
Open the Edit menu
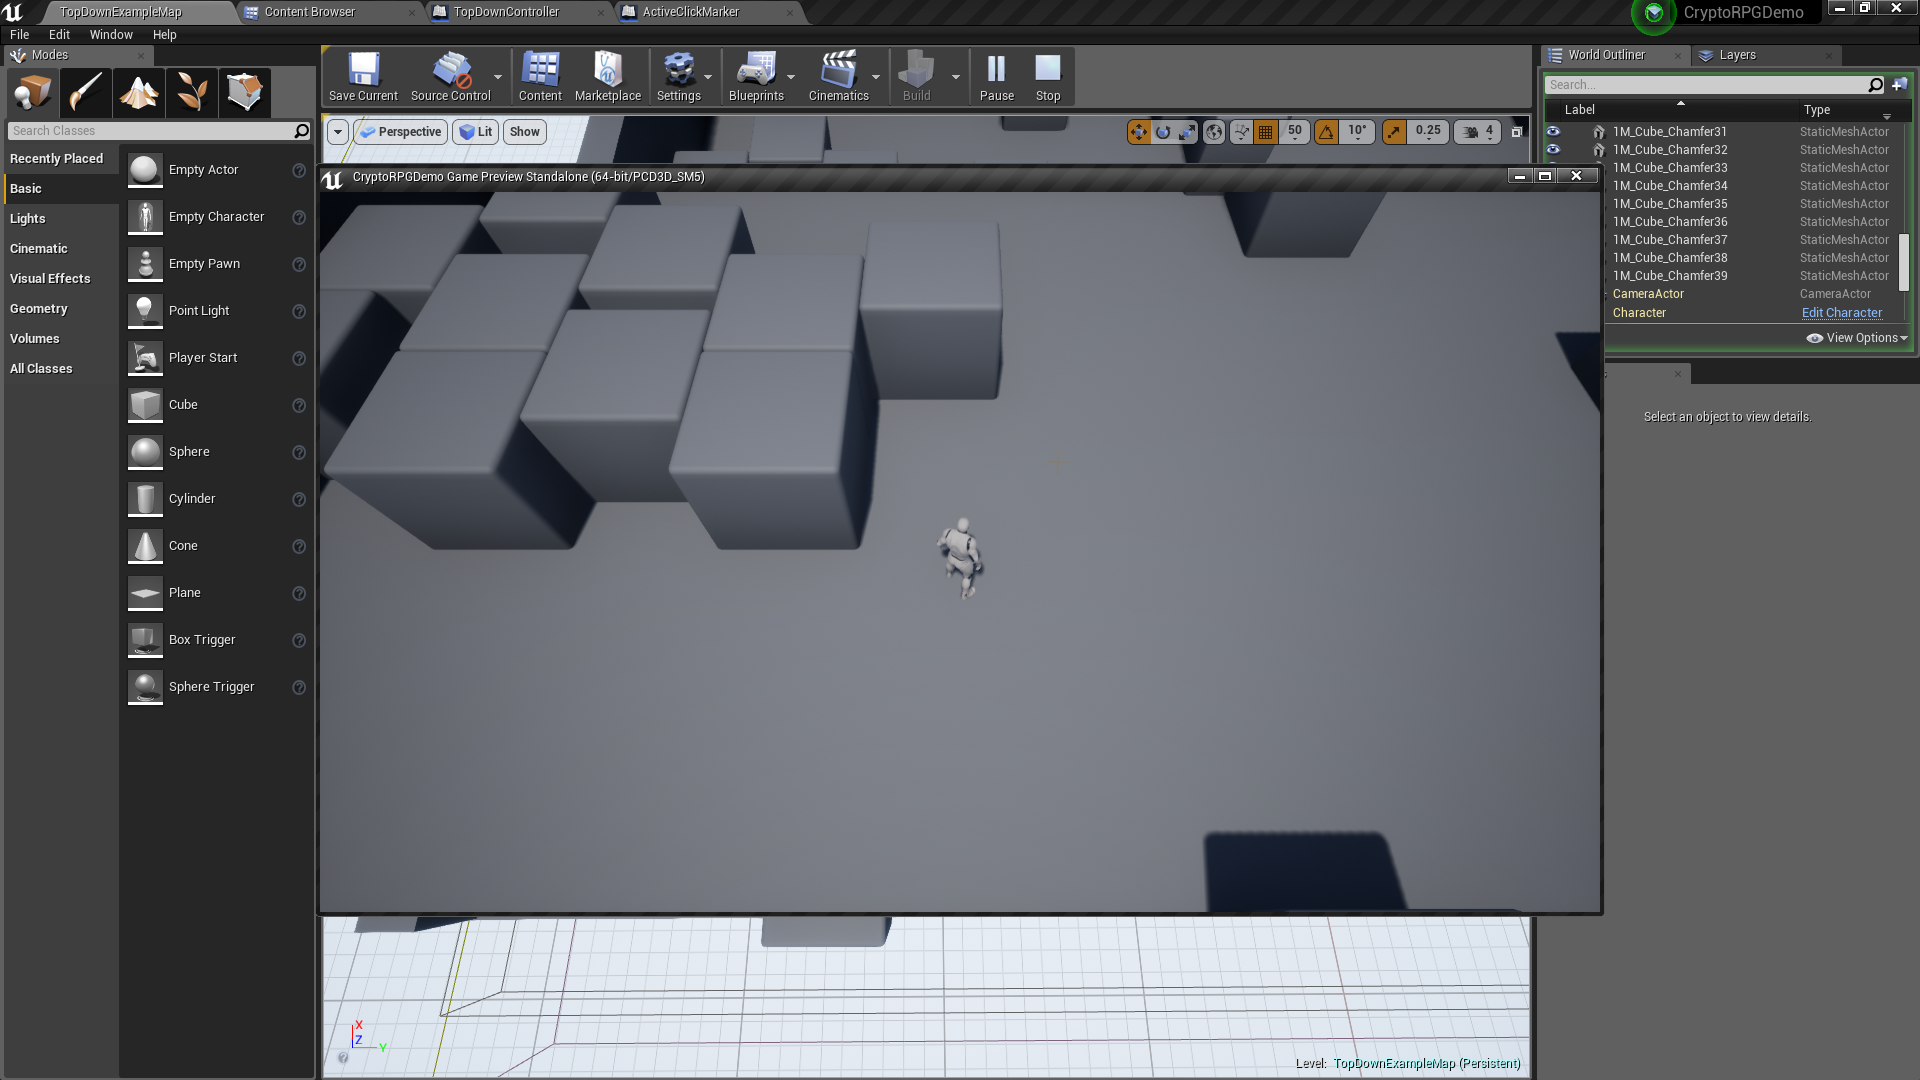pos(60,34)
